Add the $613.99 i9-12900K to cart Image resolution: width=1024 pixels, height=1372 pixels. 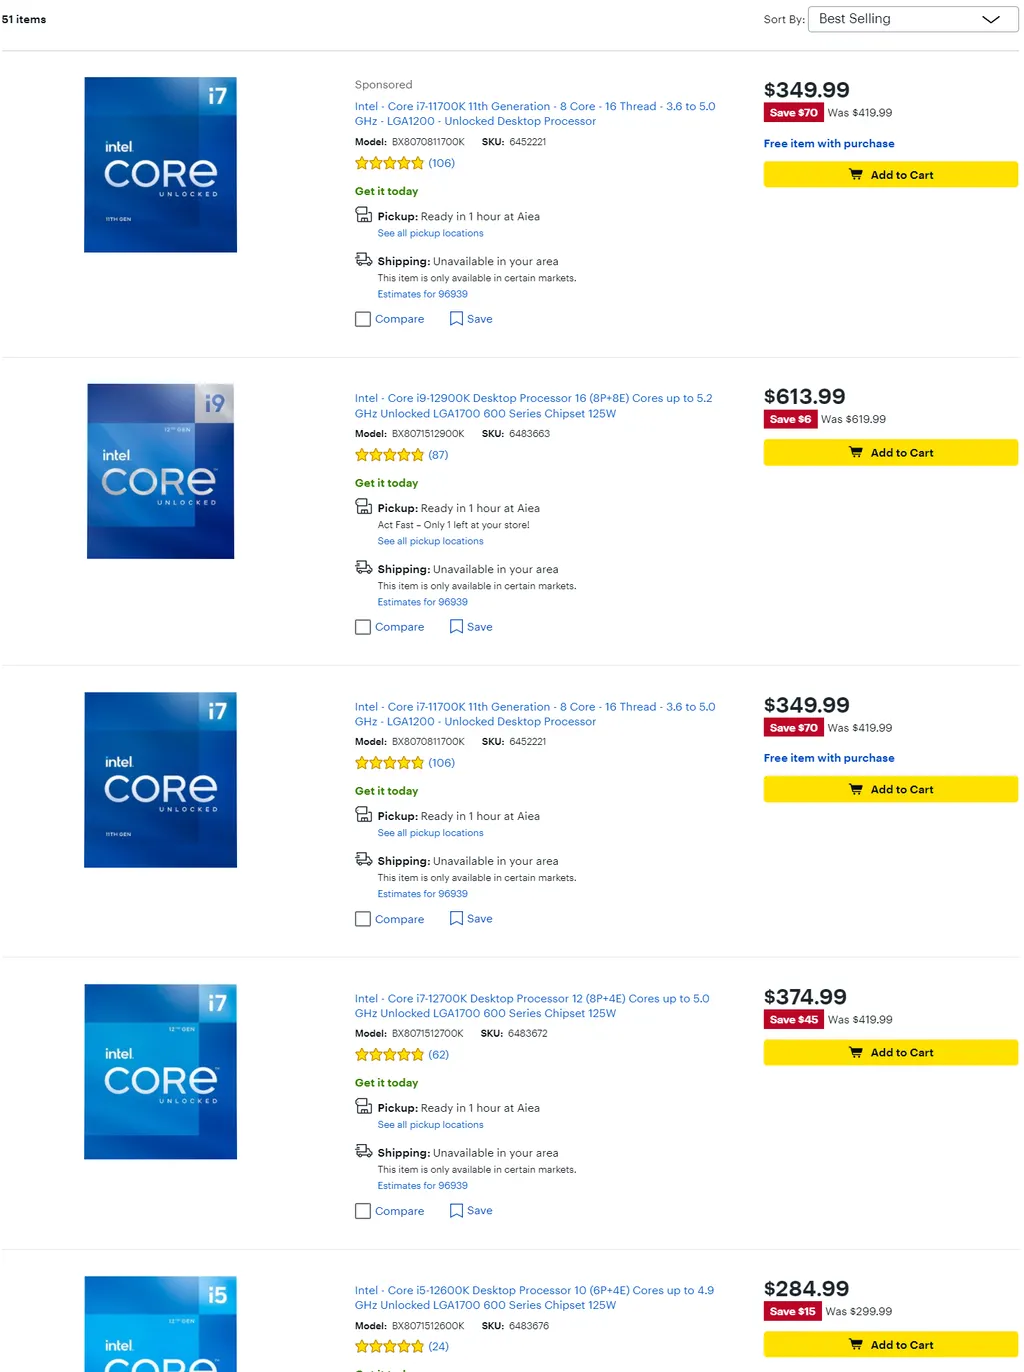point(890,453)
